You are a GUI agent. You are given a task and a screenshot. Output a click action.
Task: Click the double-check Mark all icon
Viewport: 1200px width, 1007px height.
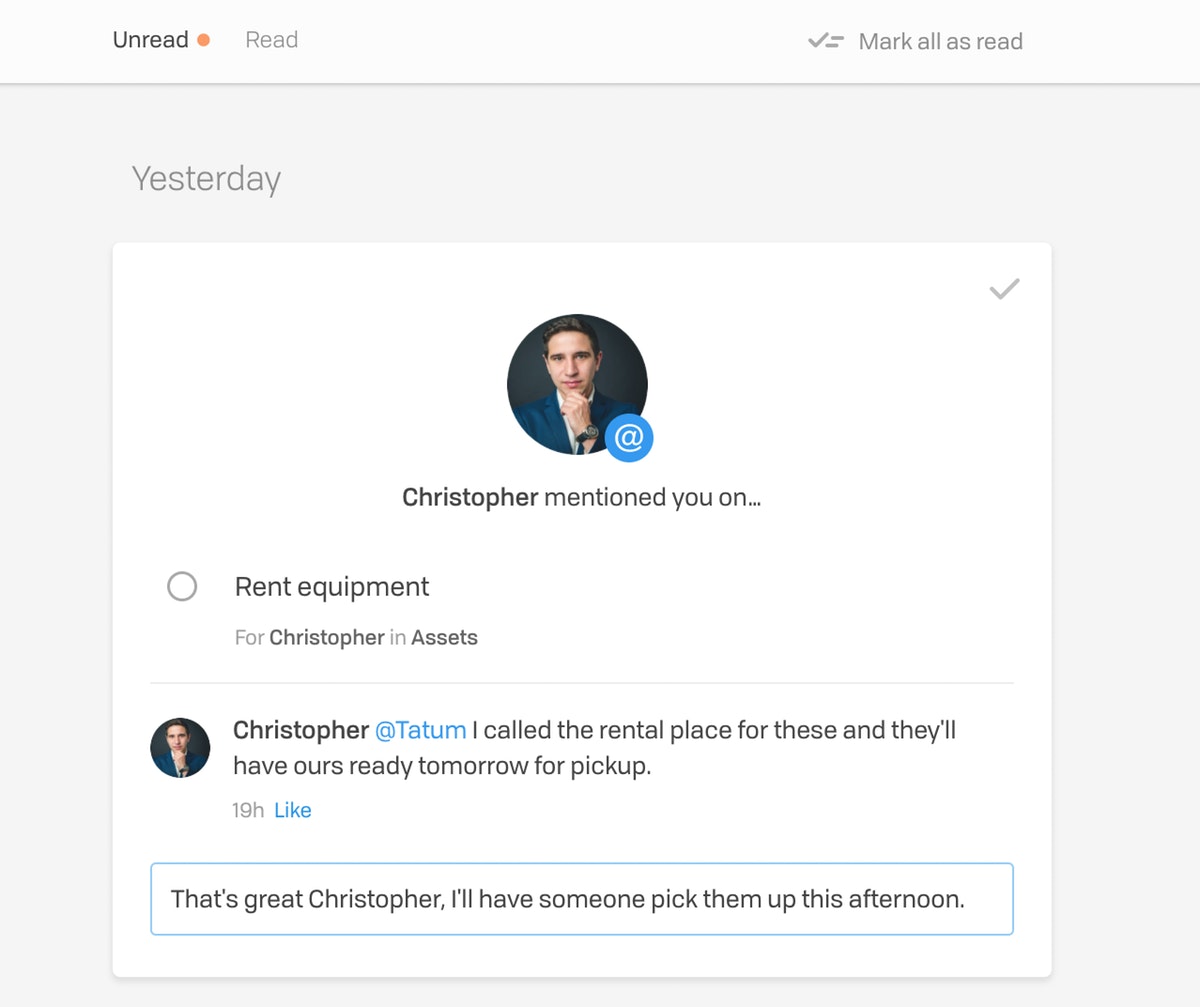pyautogui.click(x=826, y=41)
